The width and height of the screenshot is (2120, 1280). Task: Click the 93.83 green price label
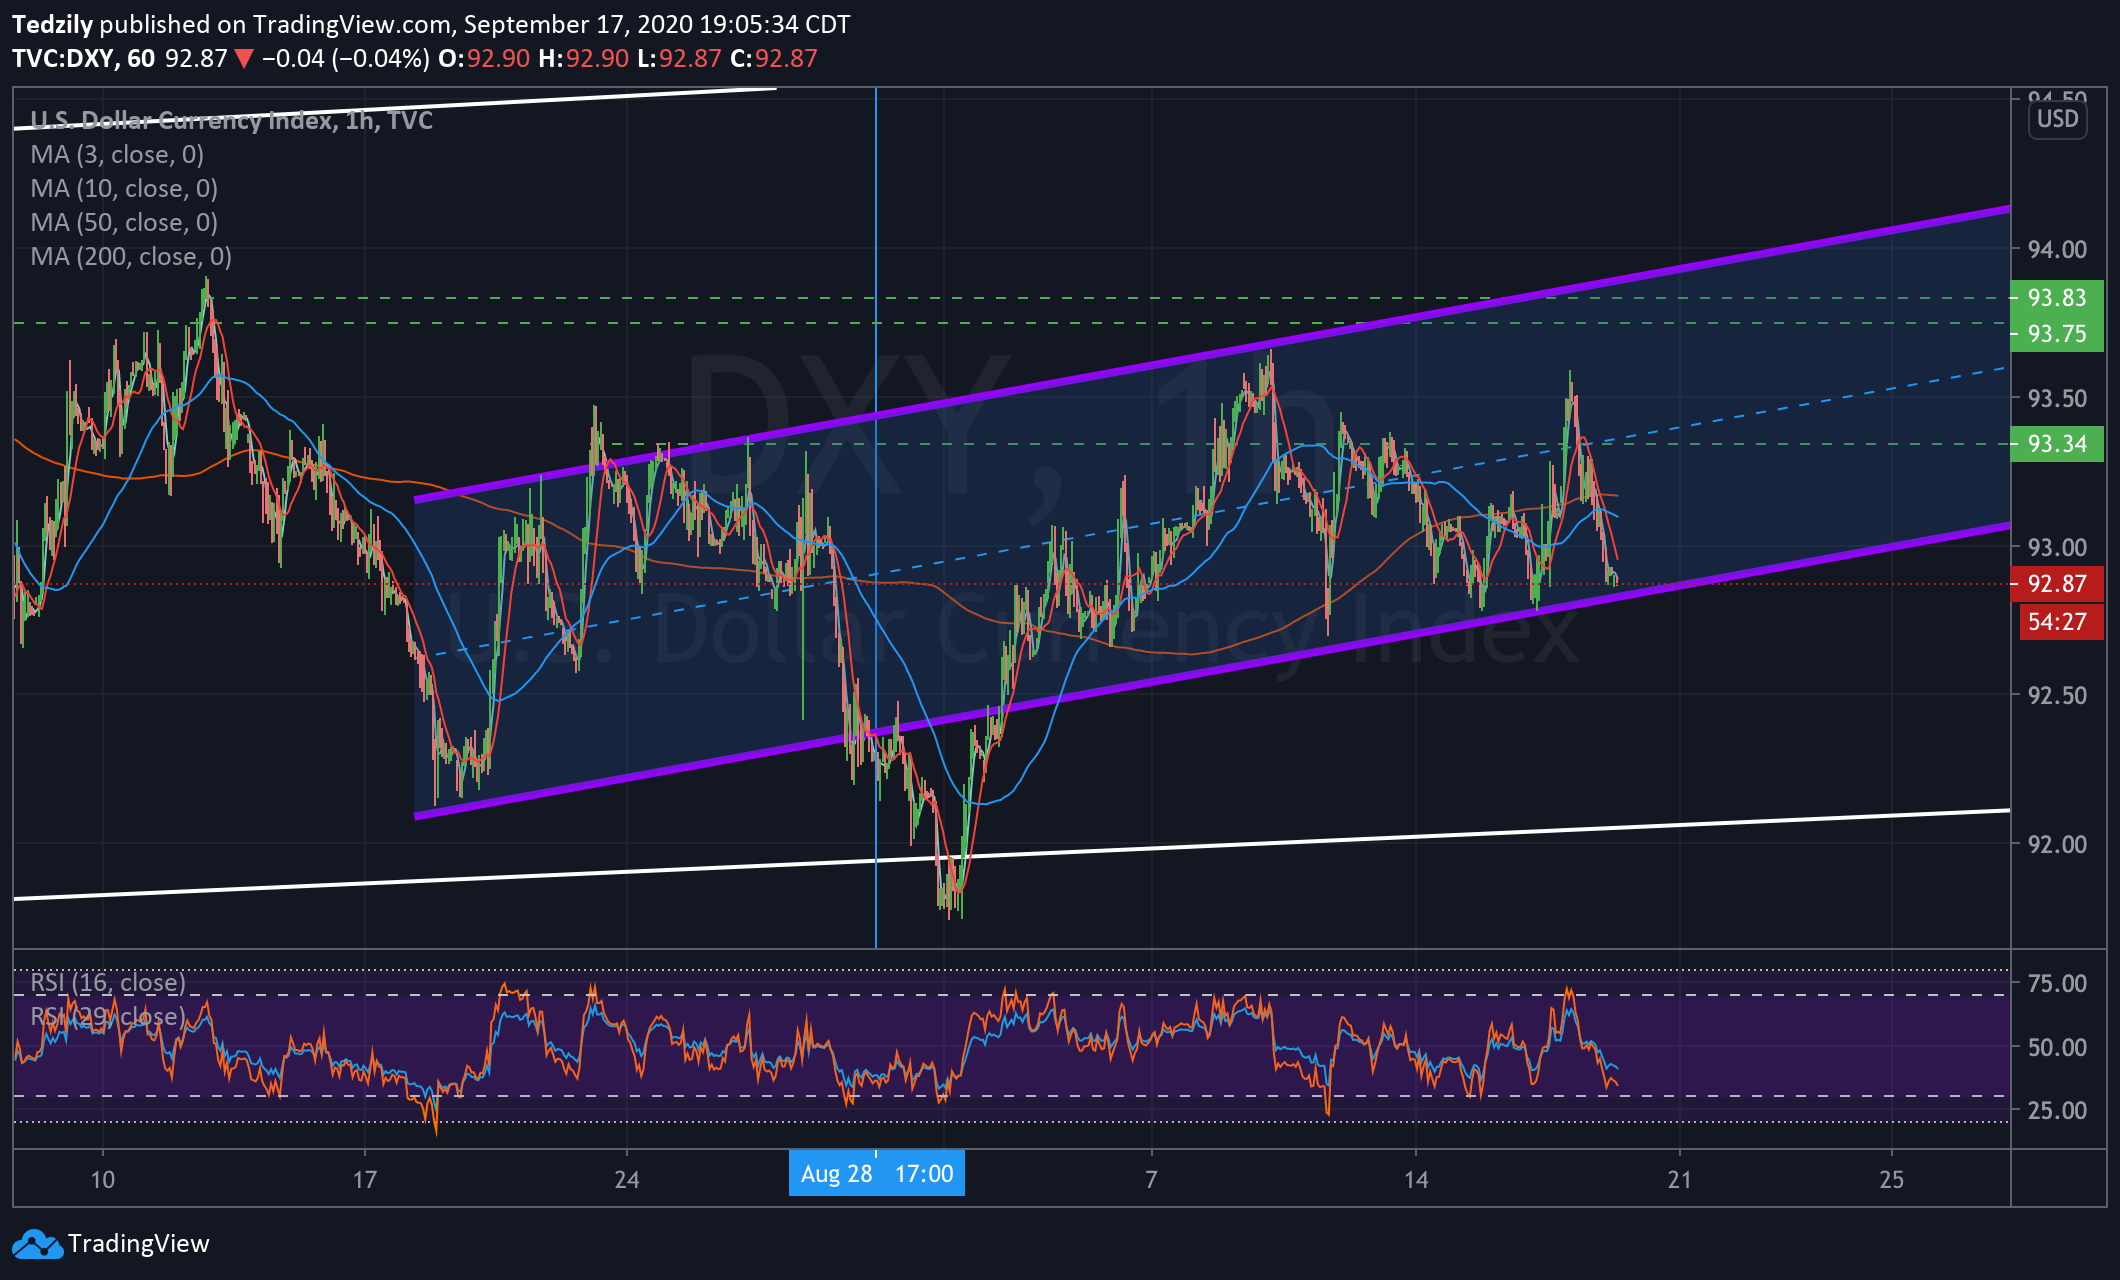2057,298
